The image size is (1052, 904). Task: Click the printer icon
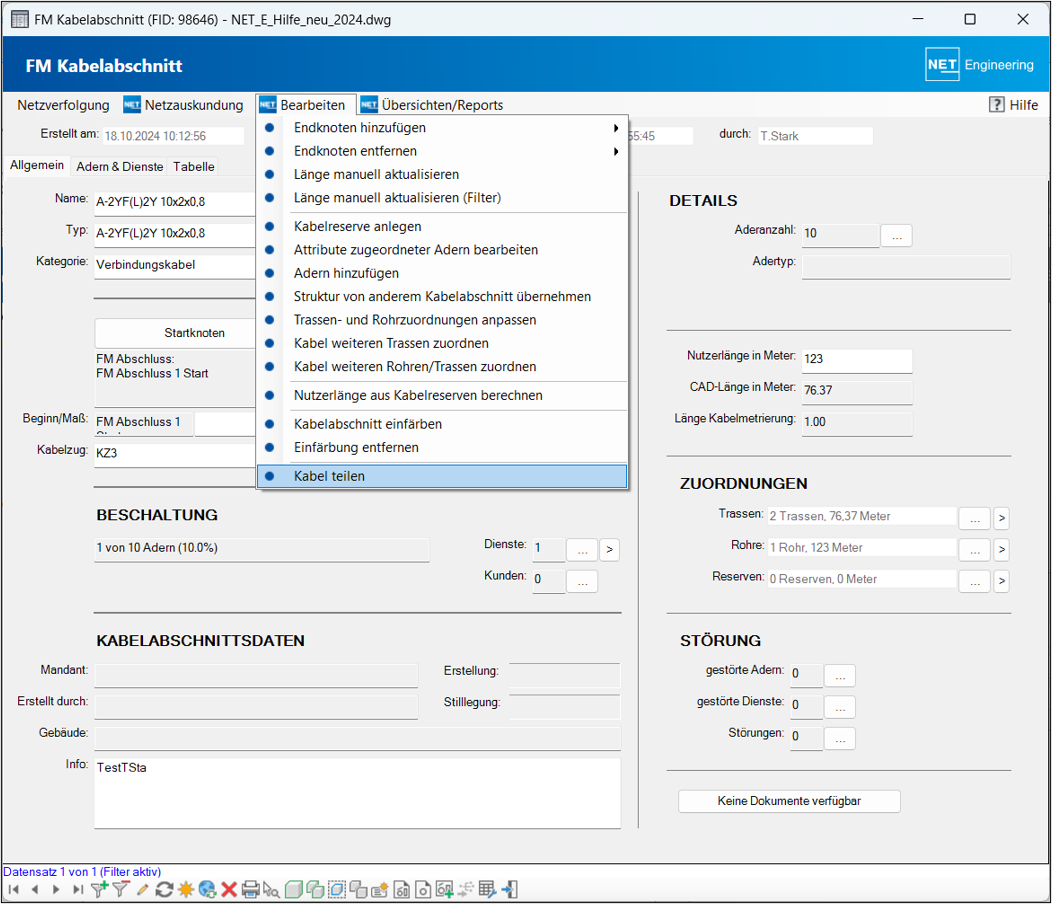[250, 890]
